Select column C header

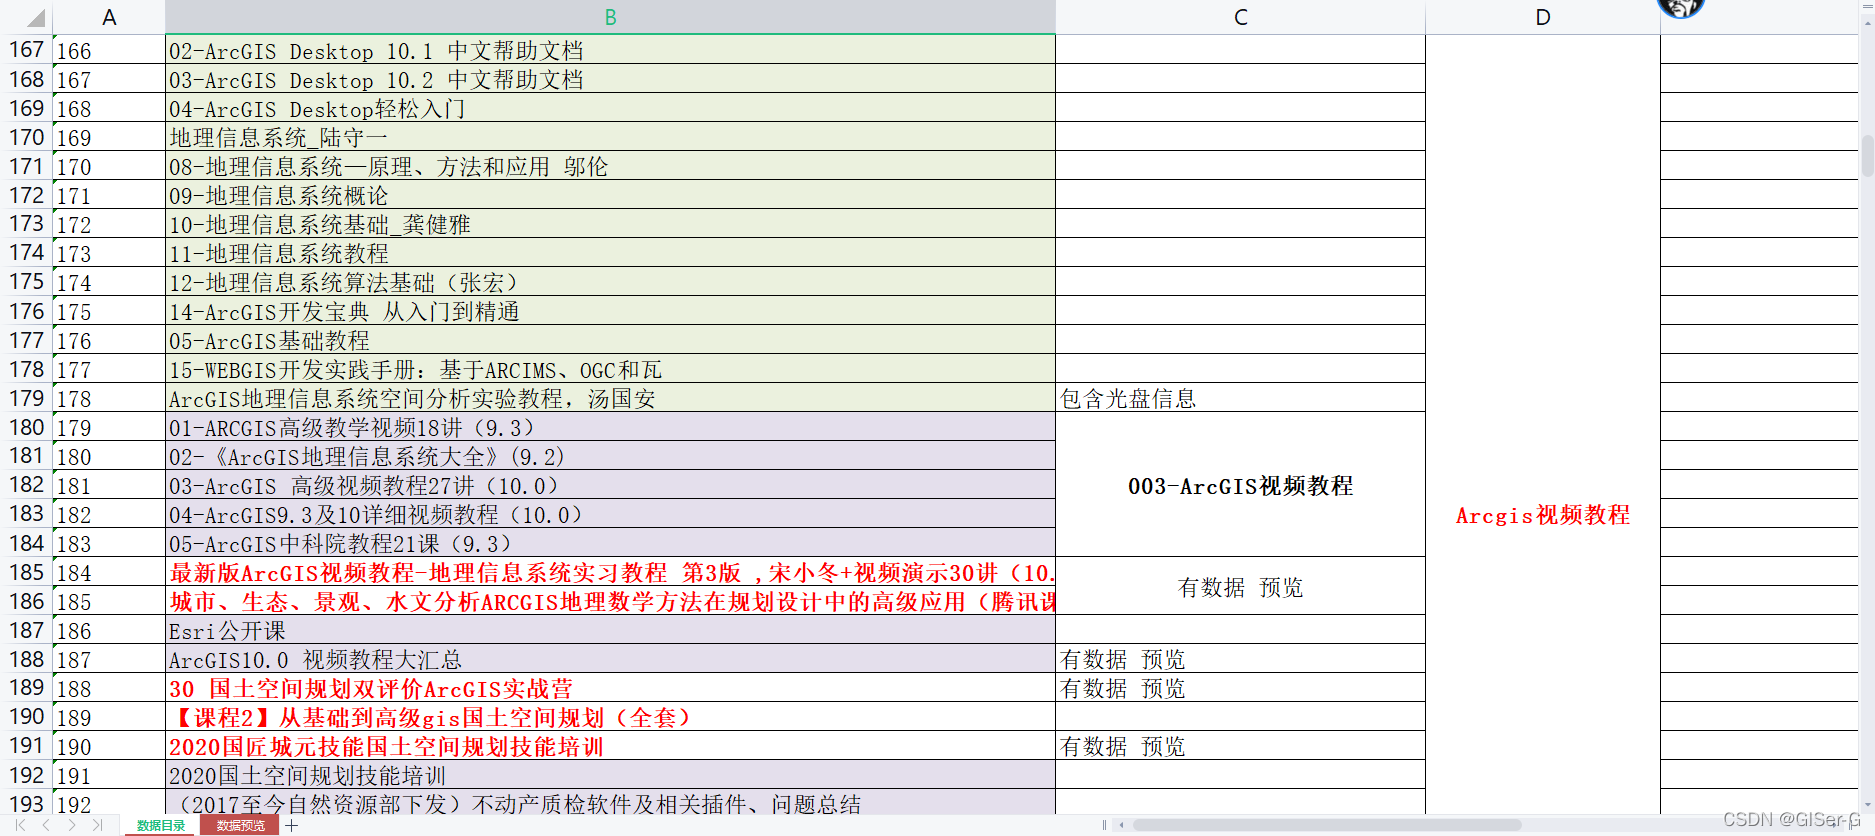pyautogui.click(x=1240, y=17)
